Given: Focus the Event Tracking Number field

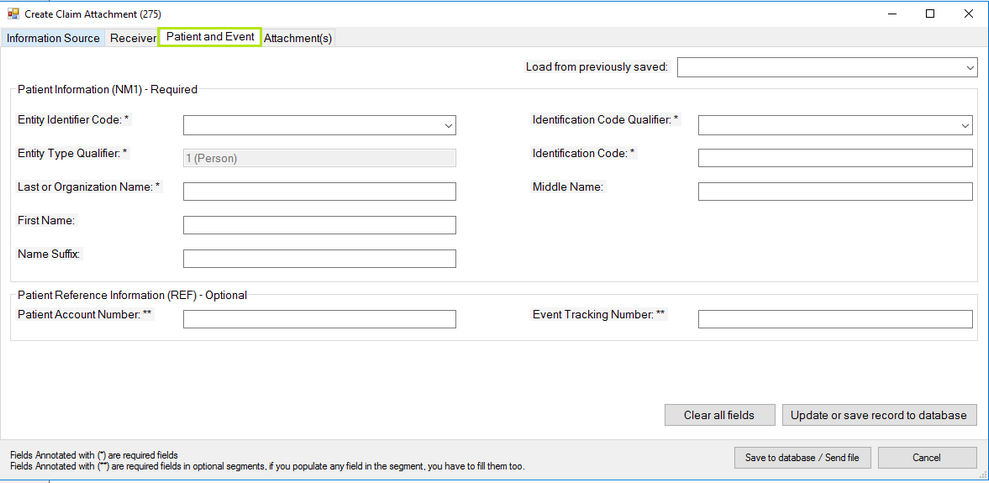Looking at the screenshot, I should [x=835, y=319].
